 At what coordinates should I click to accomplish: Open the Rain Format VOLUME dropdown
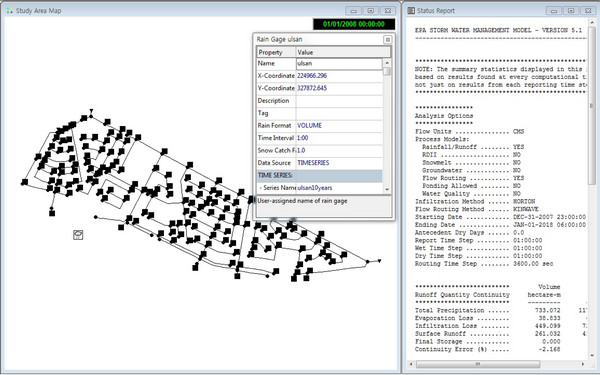339,126
